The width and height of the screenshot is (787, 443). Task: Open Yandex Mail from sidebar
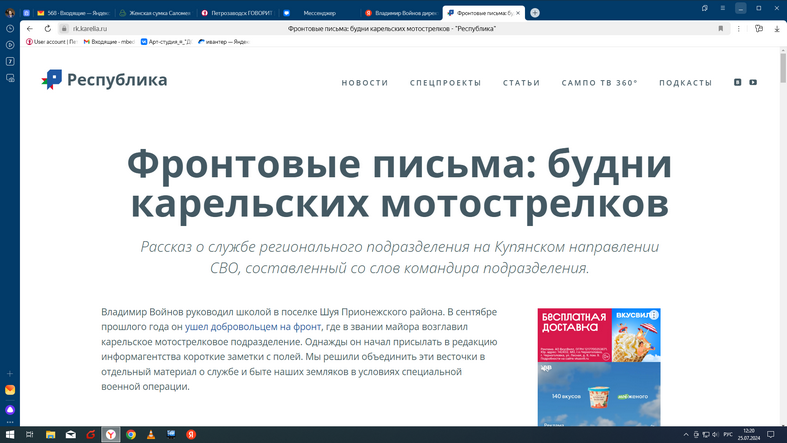click(x=10, y=390)
